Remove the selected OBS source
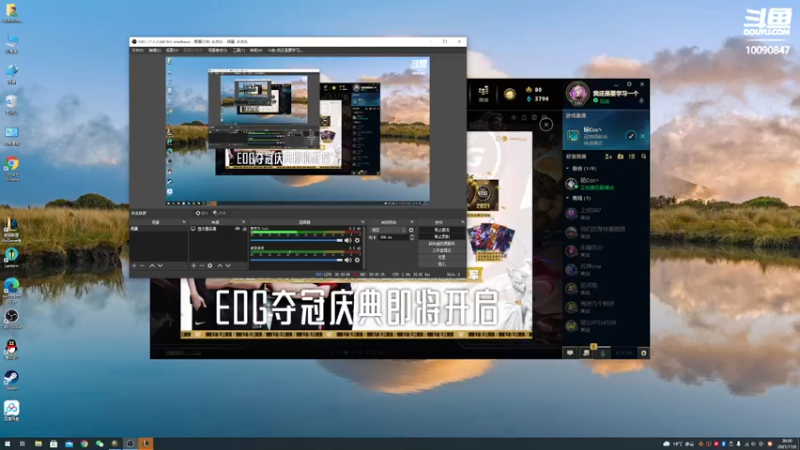The image size is (800, 450). [x=202, y=266]
